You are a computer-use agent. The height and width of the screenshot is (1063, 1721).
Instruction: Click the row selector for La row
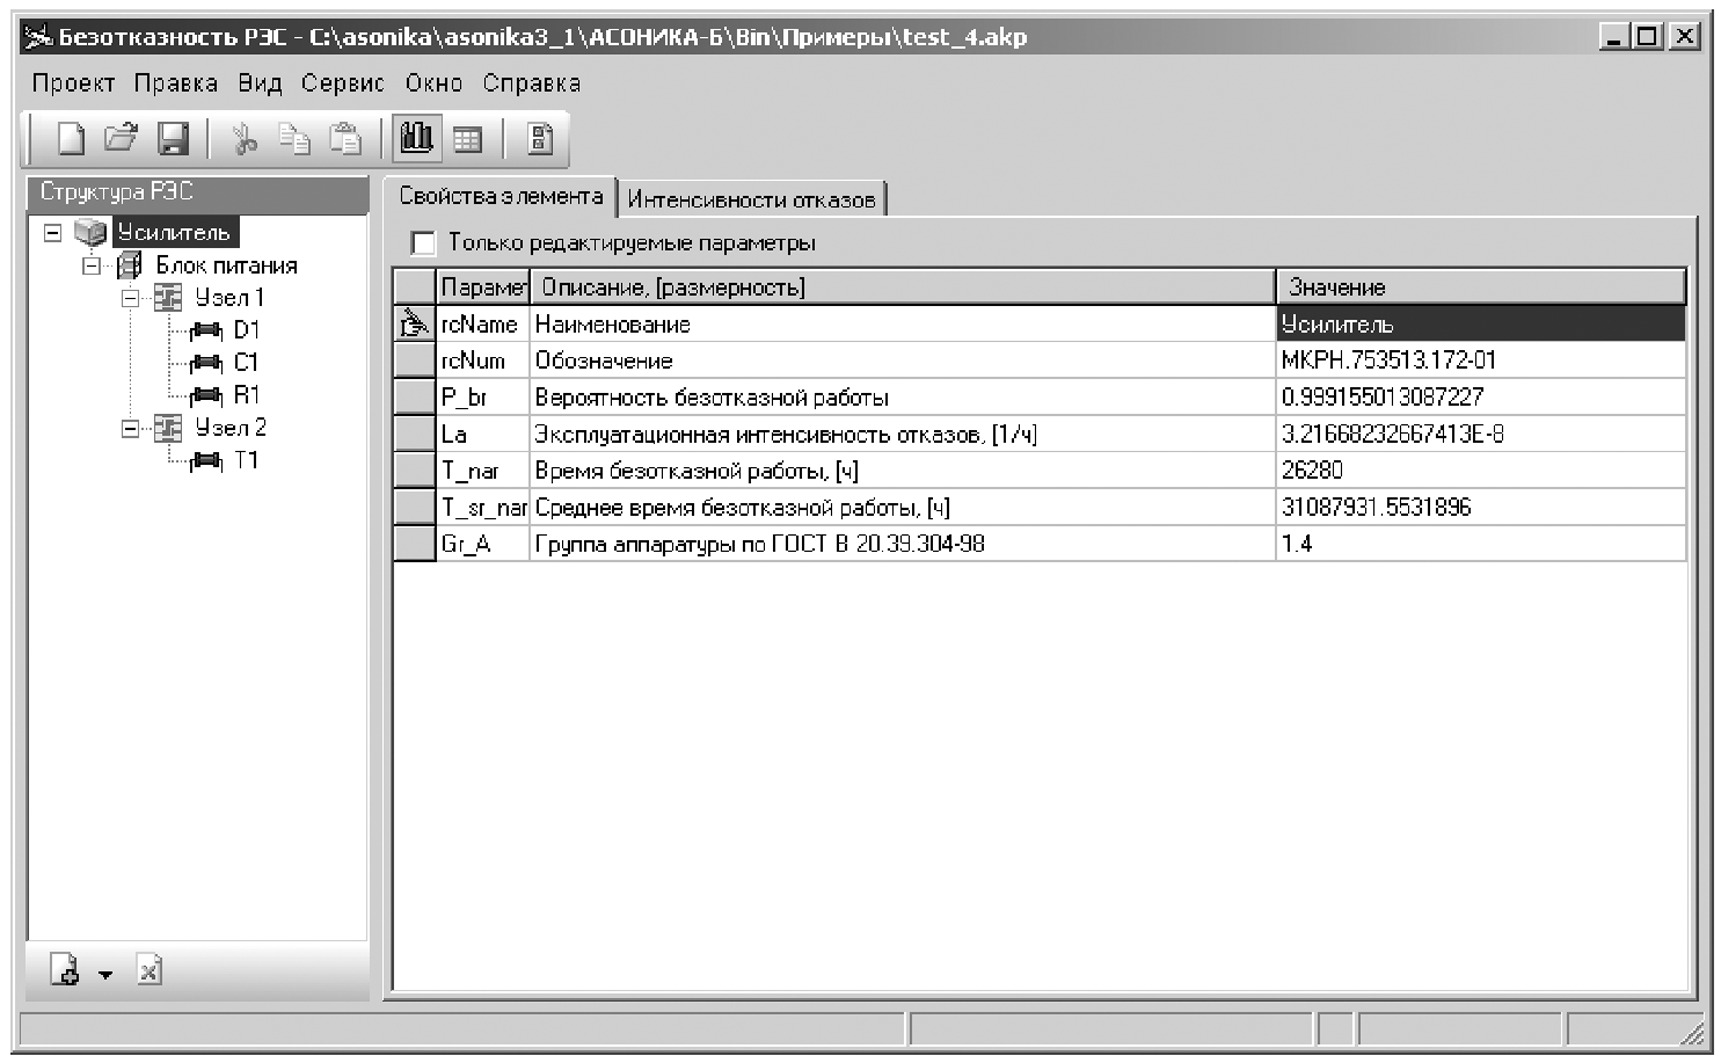click(414, 434)
